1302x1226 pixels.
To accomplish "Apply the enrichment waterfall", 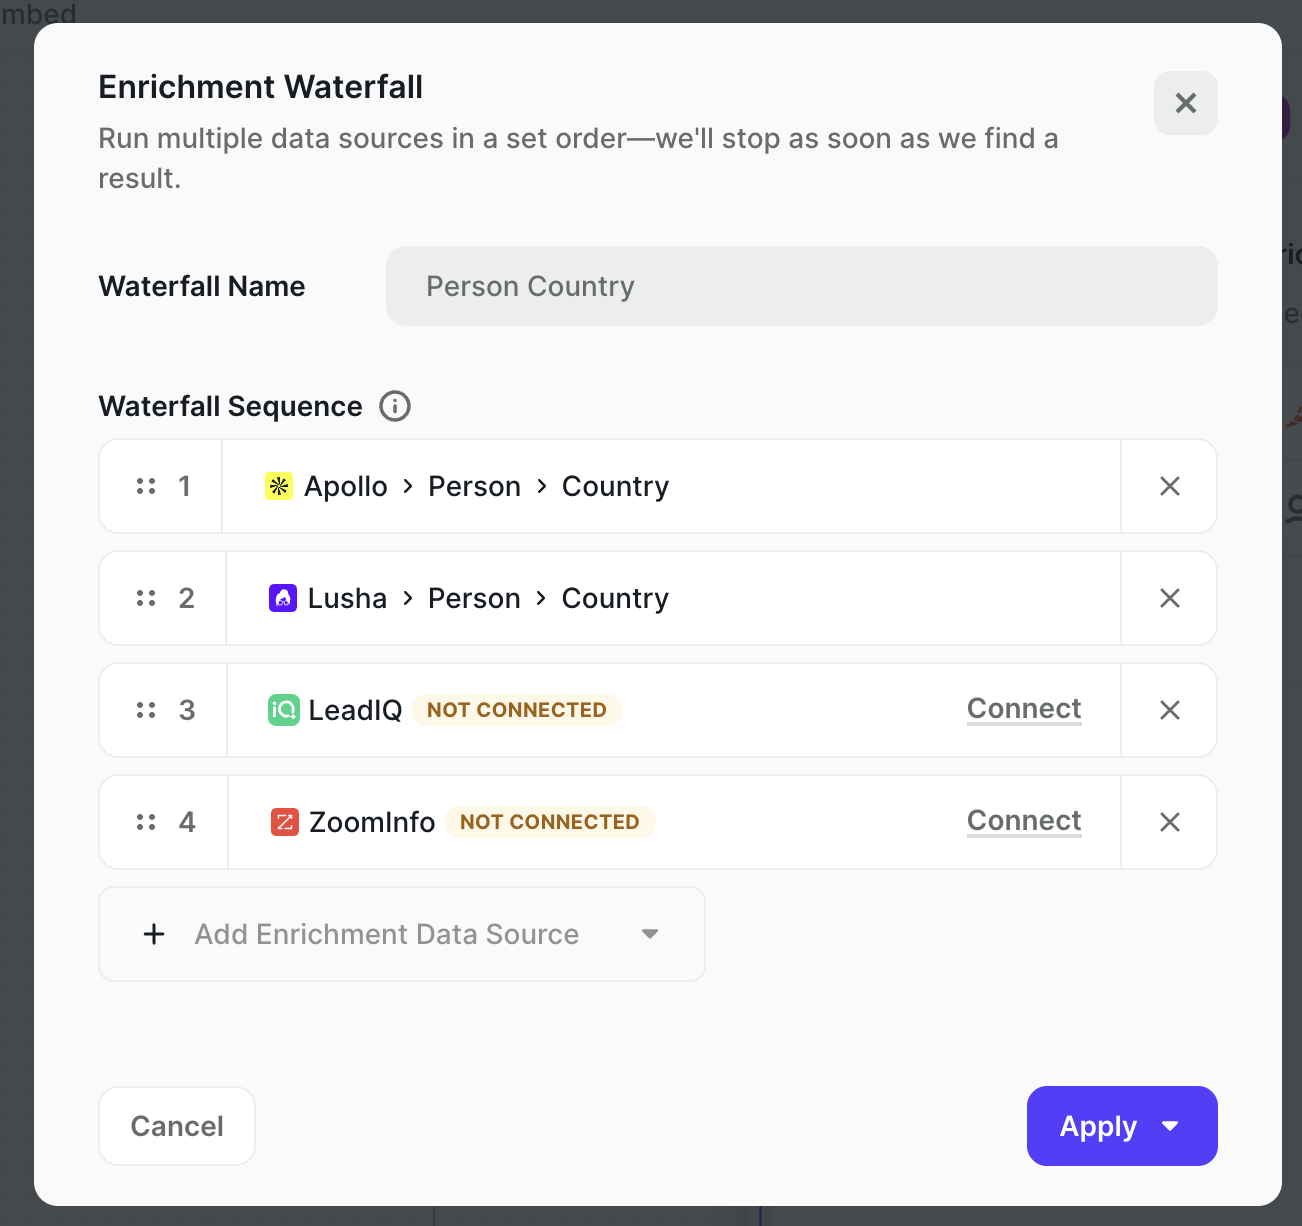I will pos(1098,1126).
